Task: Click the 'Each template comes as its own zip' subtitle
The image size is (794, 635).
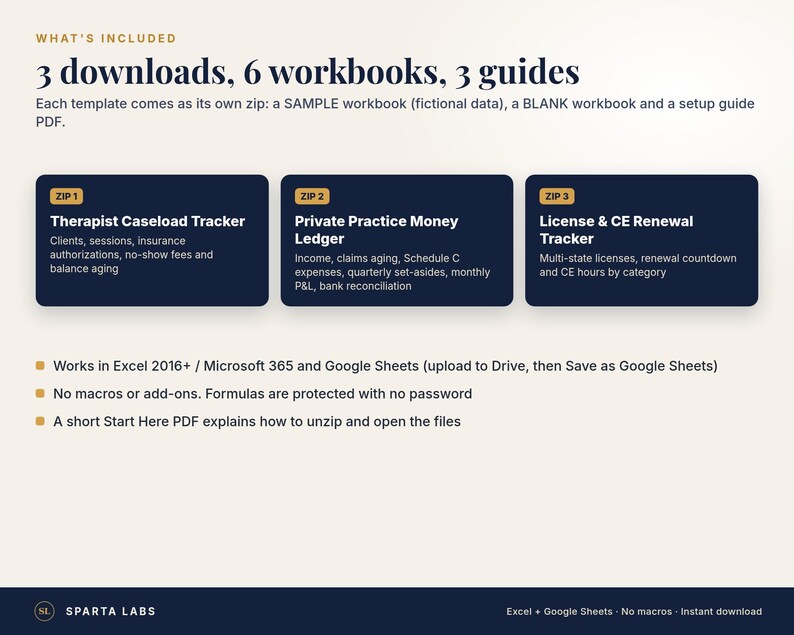Action: tap(395, 113)
